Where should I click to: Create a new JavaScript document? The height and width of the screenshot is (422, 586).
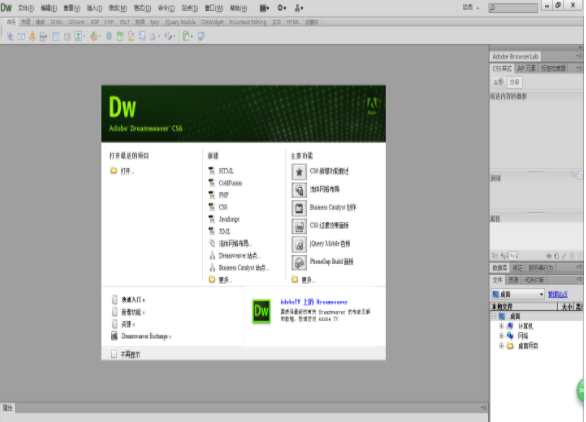(x=229, y=219)
